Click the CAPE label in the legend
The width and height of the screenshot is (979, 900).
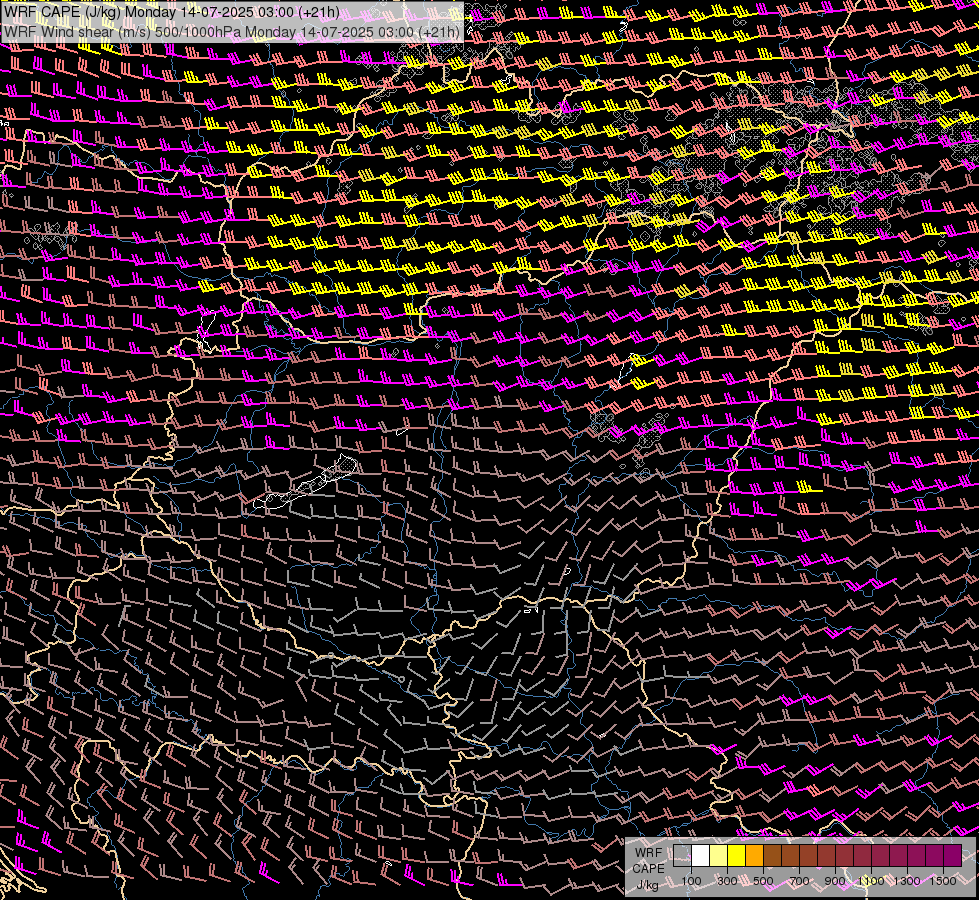(649, 869)
